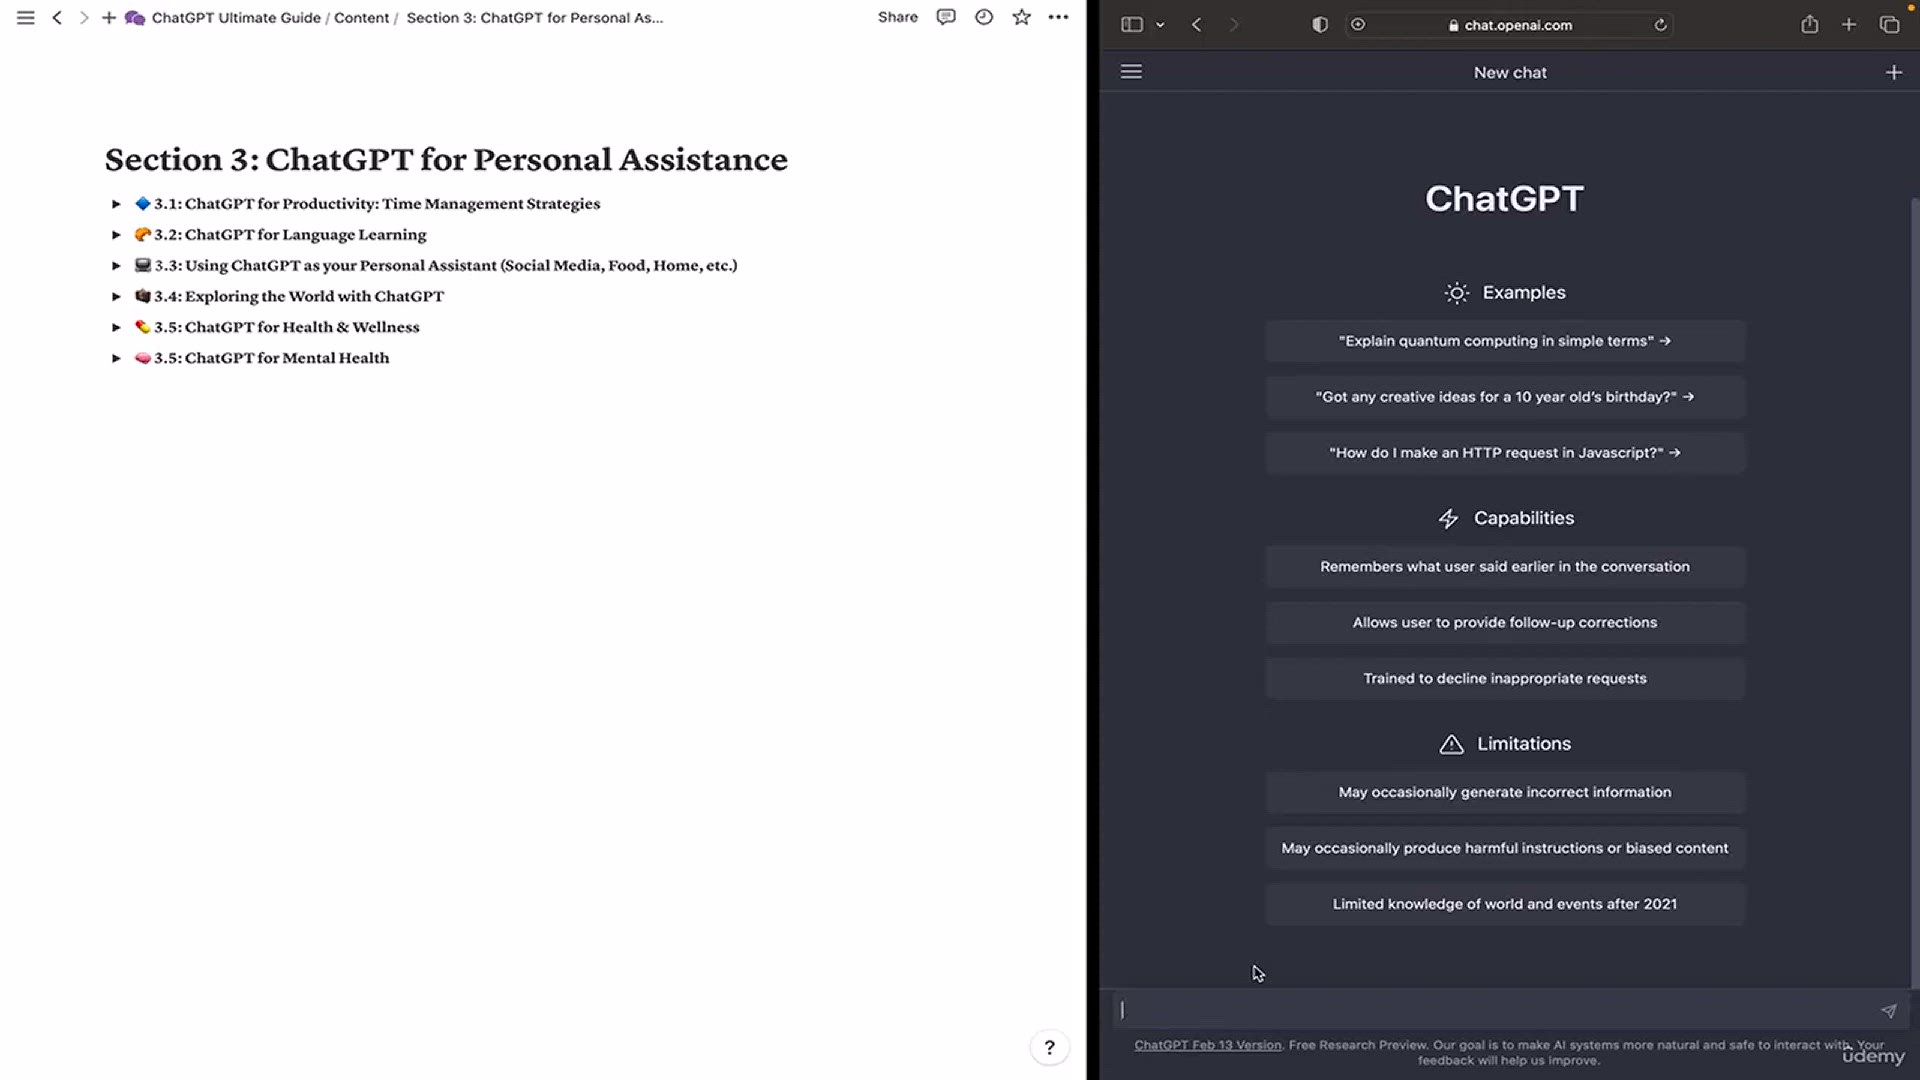
Task: Click the Section 3 breadcrumb title
Action: [534, 18]
